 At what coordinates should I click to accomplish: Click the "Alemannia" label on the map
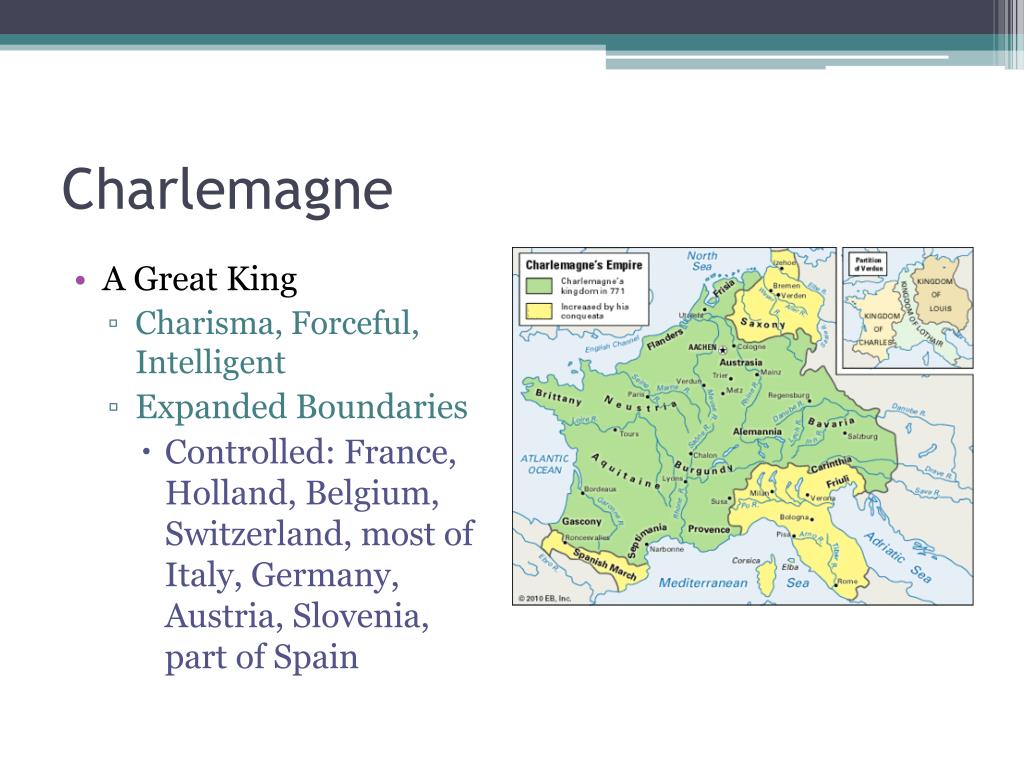tap(757, 432)
